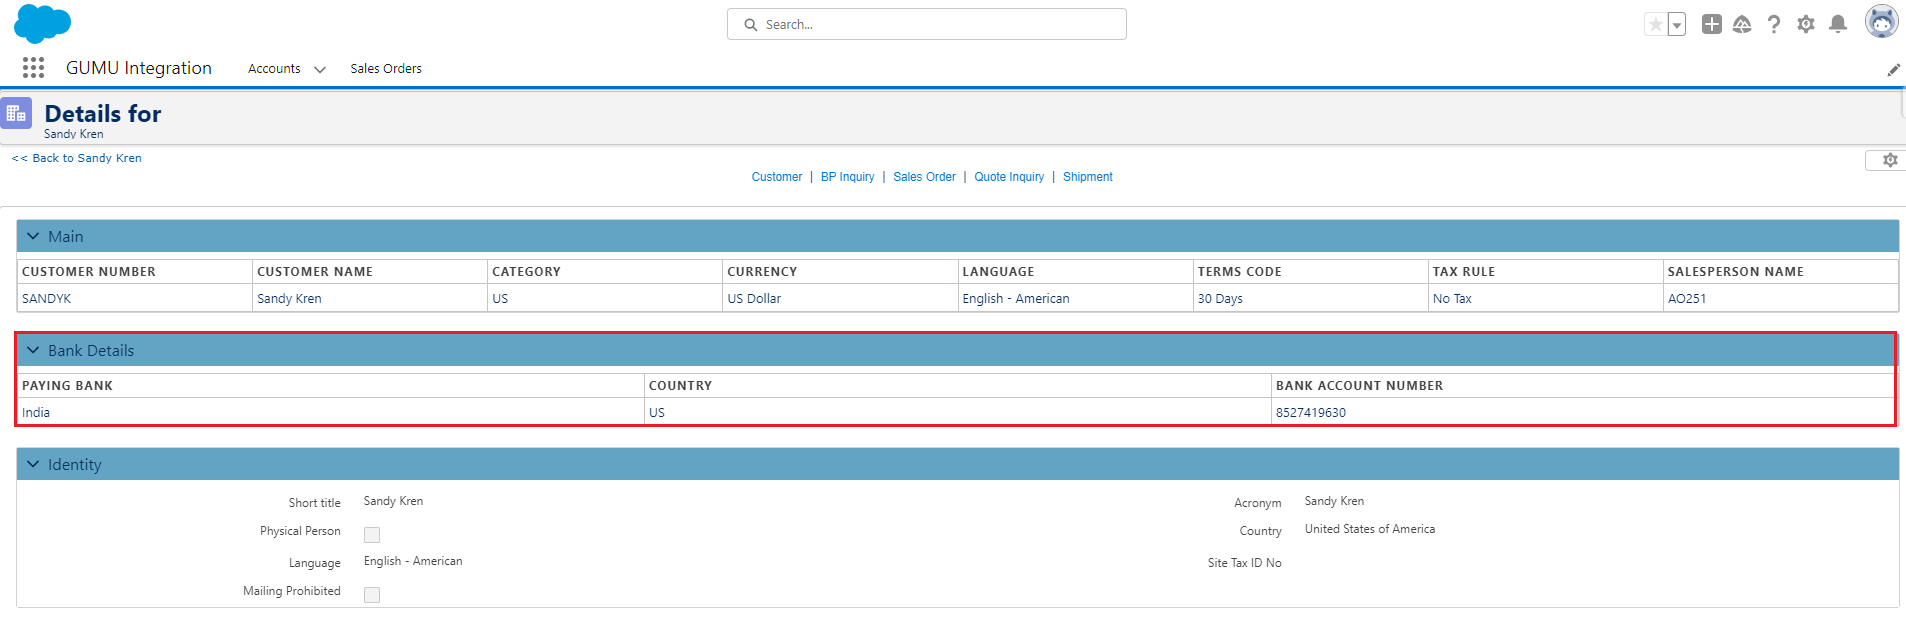1906x625 pixels.
Task: Click the pencil edit navigation icon
Action: 1893,69
